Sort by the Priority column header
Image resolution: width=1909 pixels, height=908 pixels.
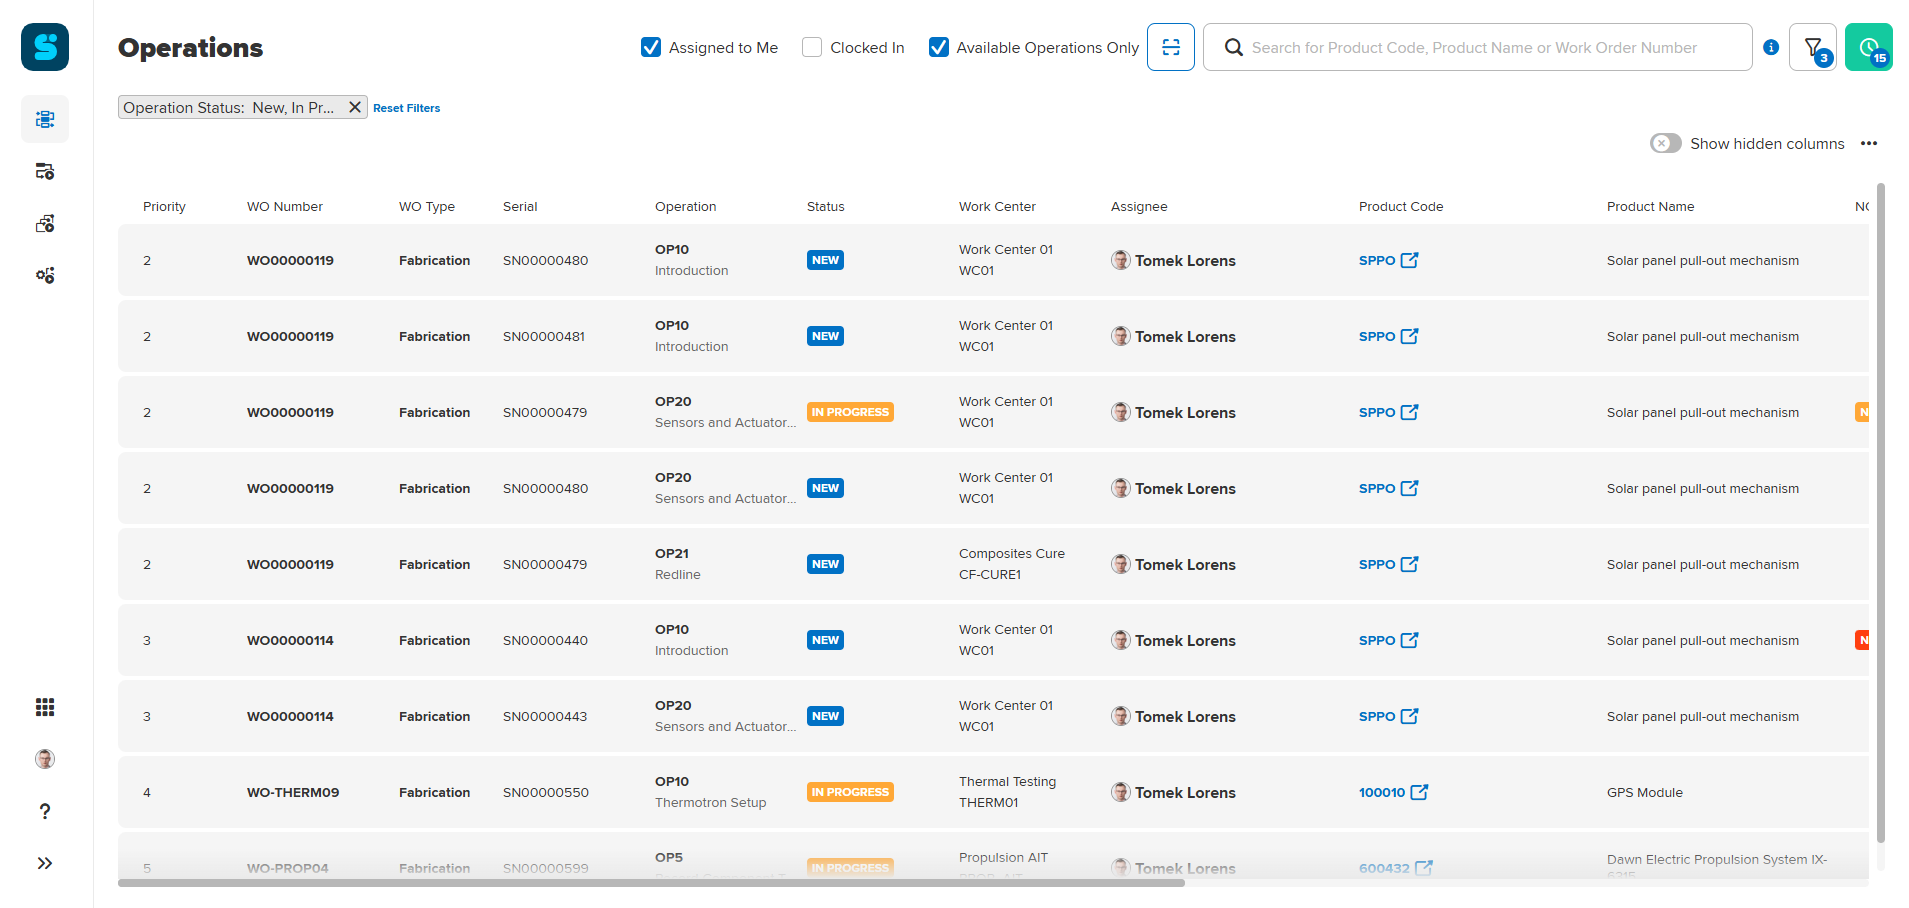(x=164, y=207)
